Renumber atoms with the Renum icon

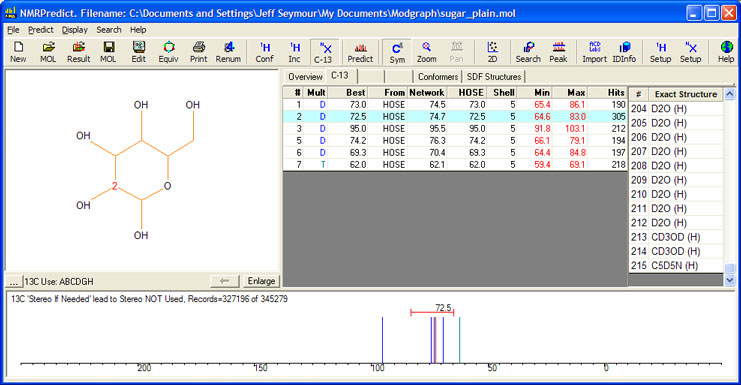click(228, 52)
